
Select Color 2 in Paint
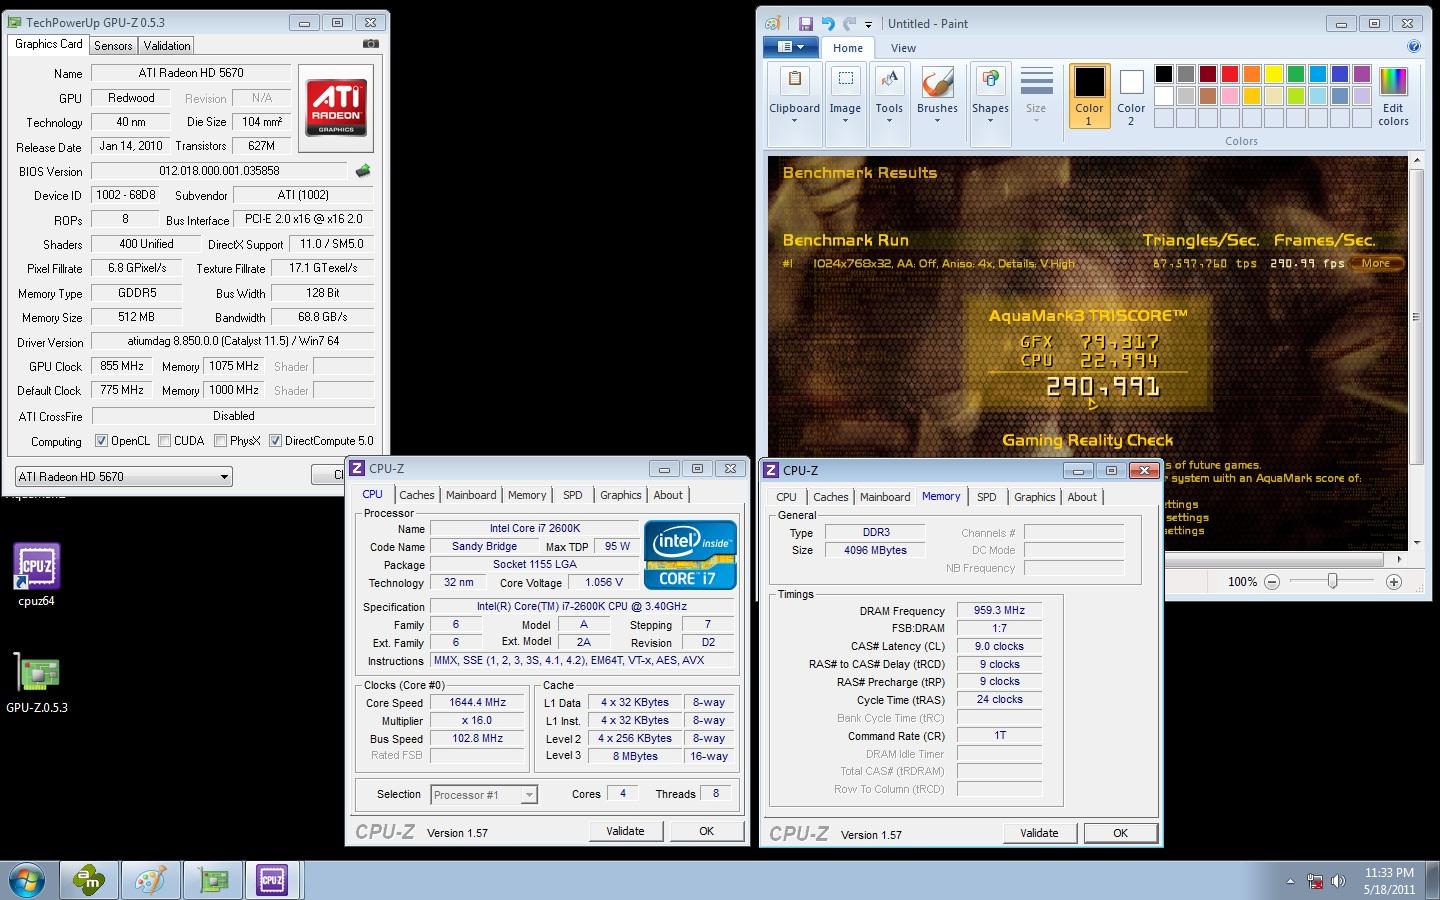pos(1131,96)
